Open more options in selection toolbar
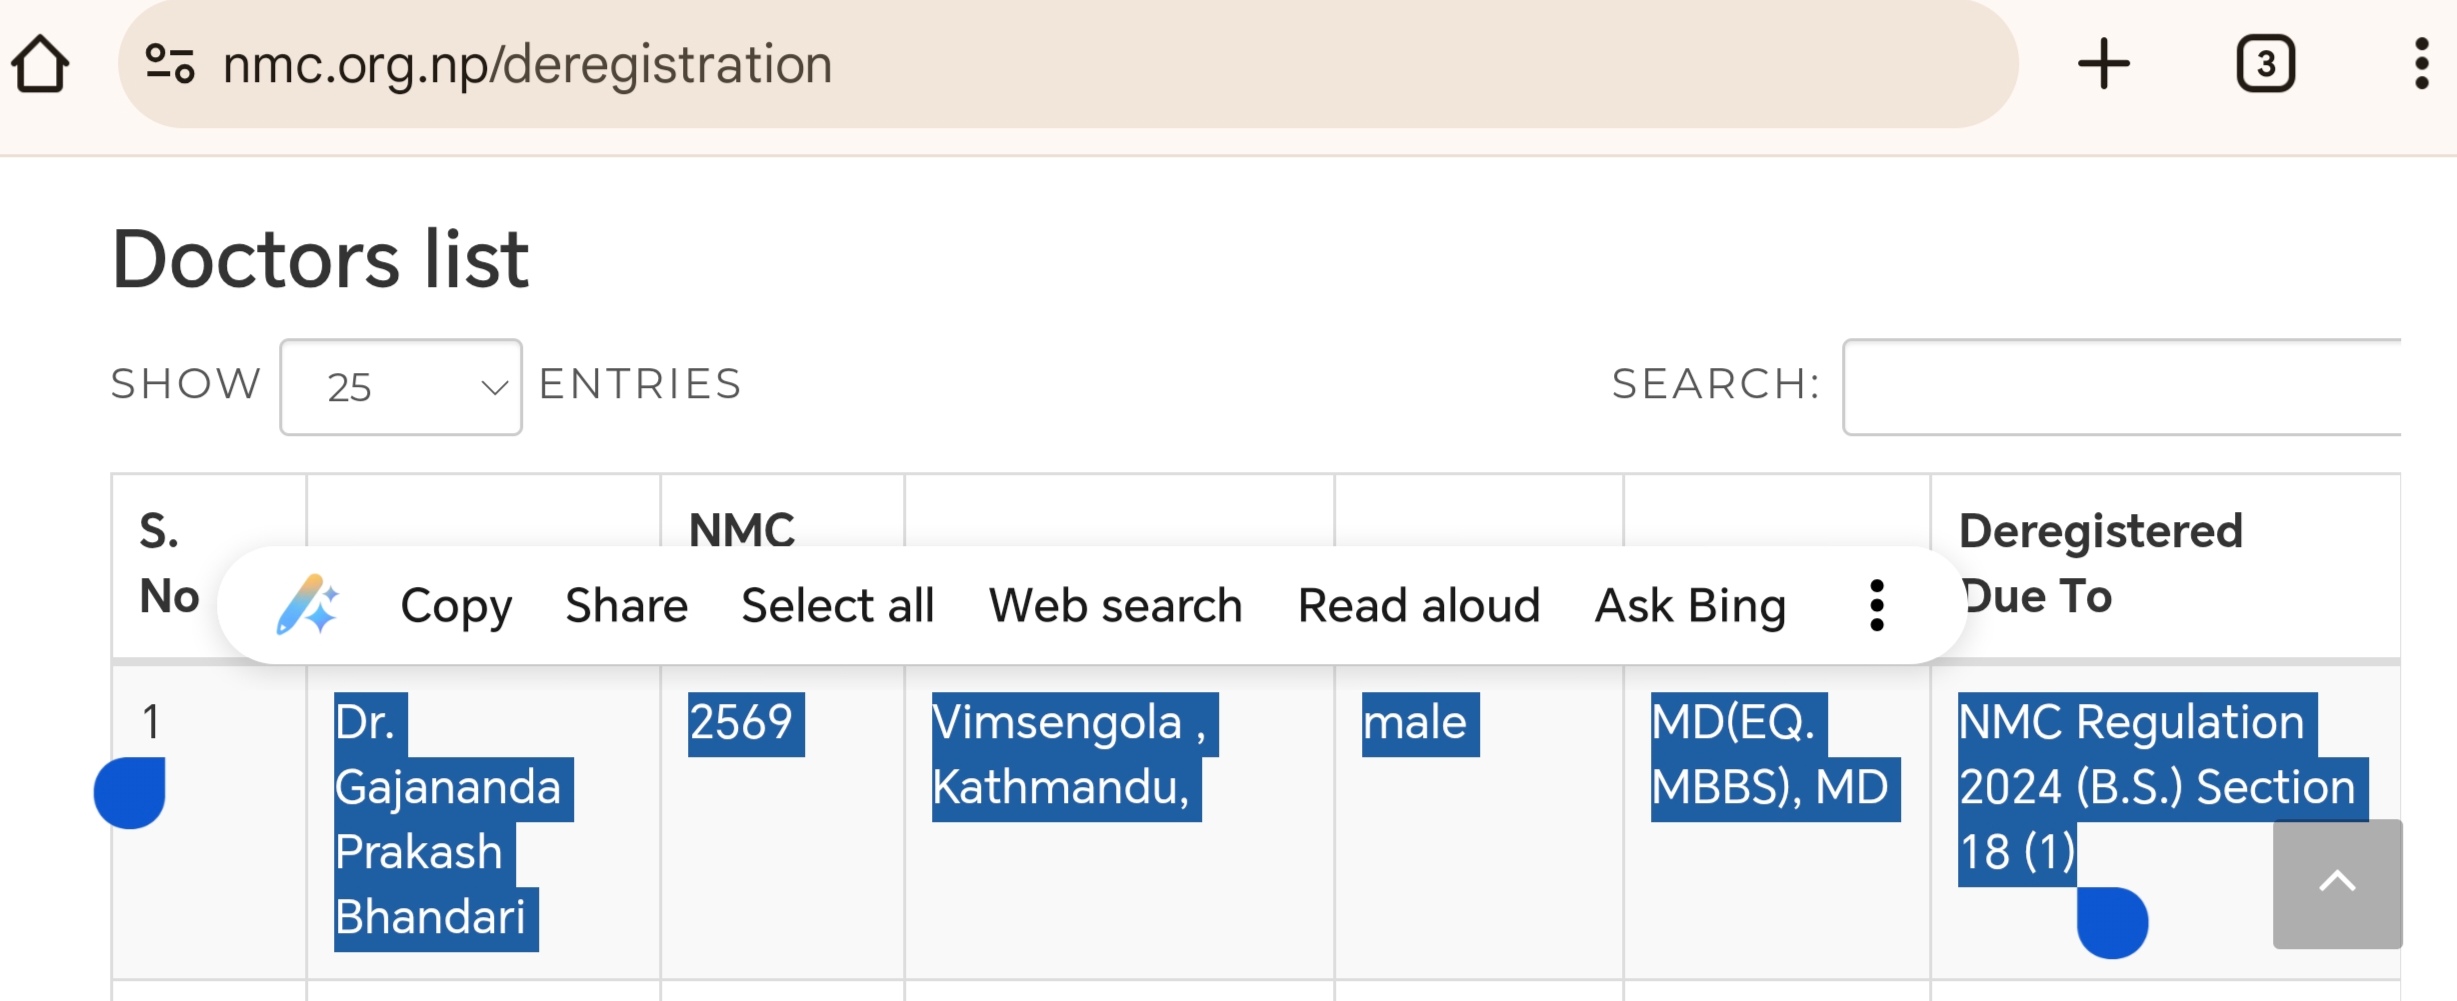 click(1877, 605)
